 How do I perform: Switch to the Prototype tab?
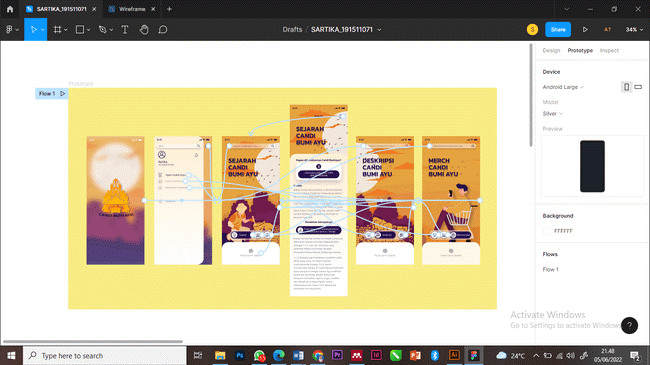(580, 50)
